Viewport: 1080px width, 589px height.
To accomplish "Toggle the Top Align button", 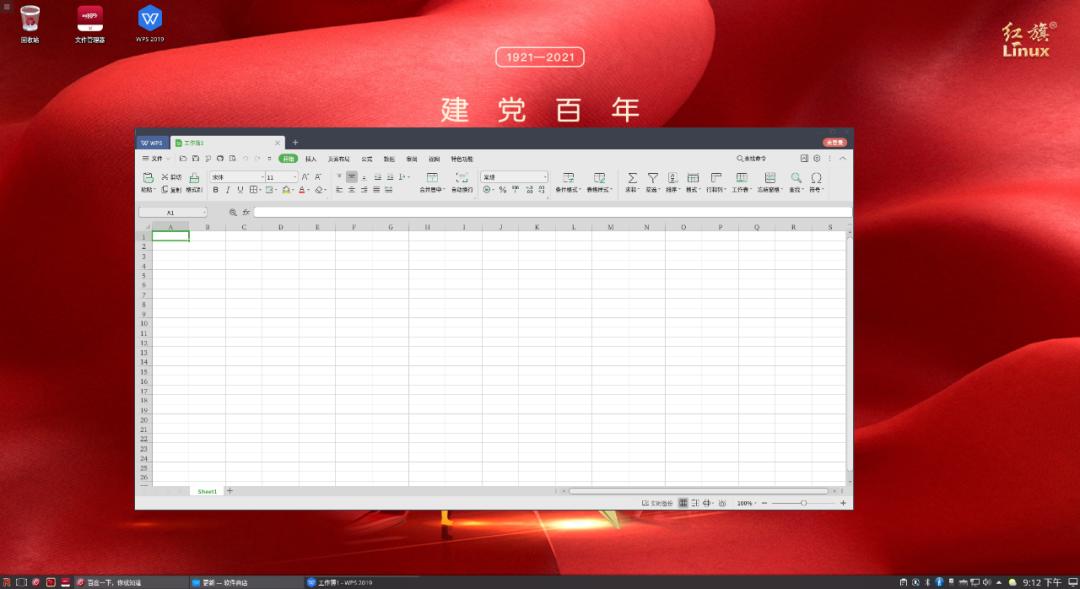I will [339, 177].
